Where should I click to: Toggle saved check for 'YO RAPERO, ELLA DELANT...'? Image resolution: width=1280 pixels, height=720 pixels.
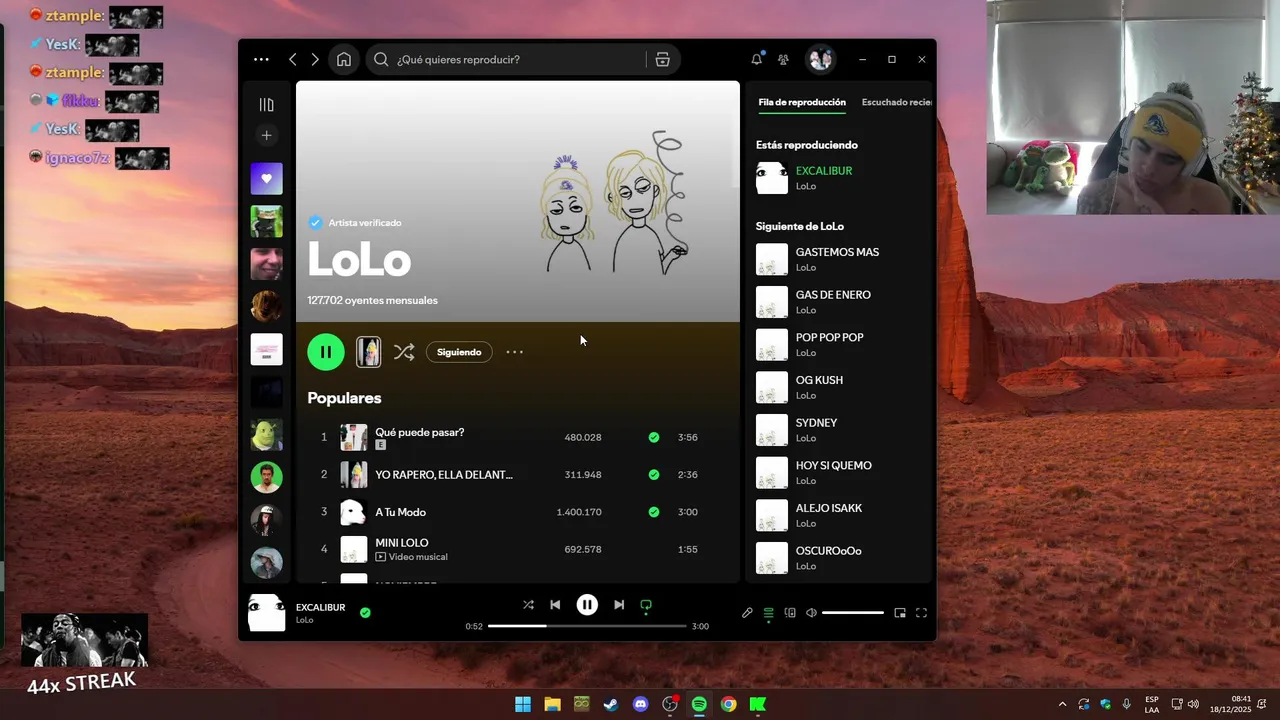coord(654,474)
